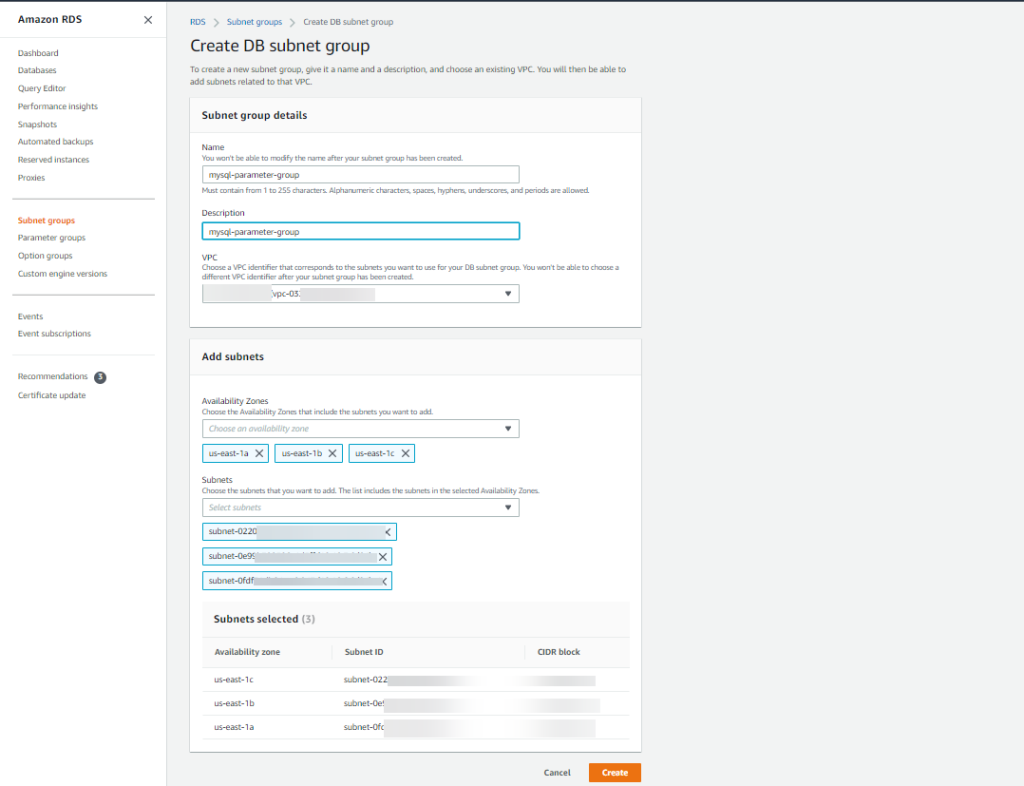
Task: Click subnet-0e ID in the selected table
Action: tap(364, 704)
